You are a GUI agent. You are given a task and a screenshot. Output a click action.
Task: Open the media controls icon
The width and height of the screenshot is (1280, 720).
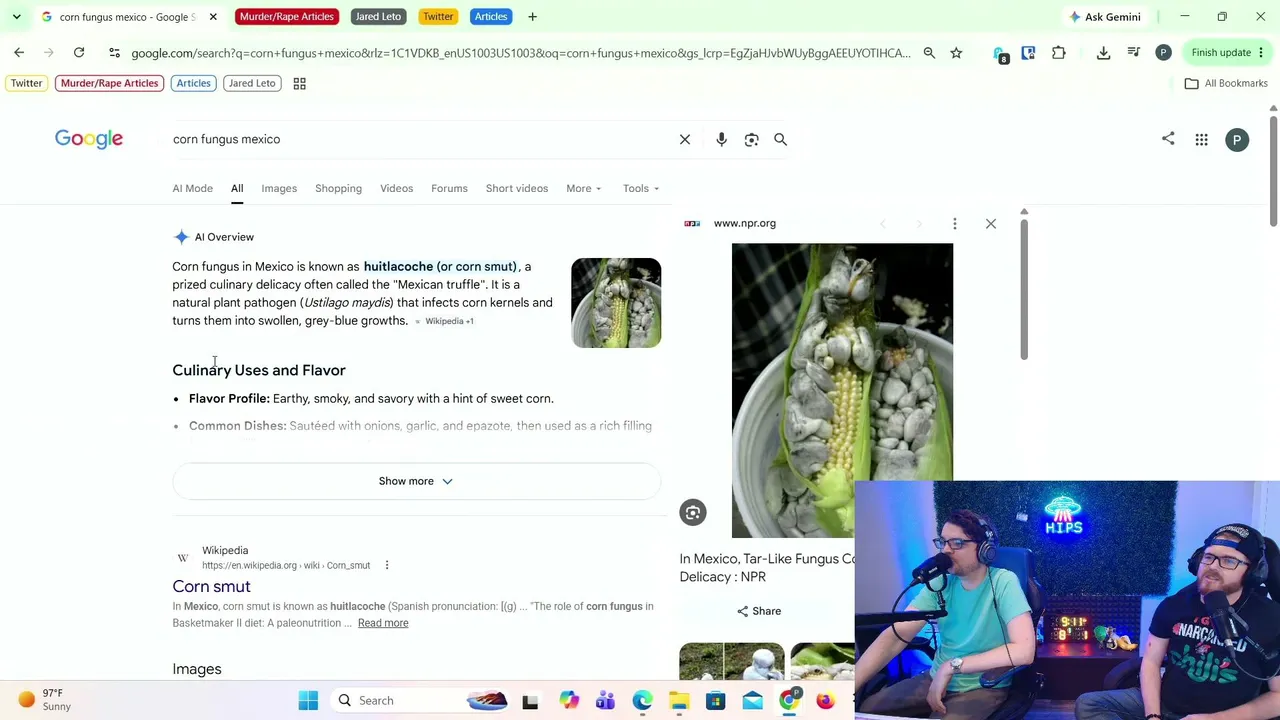1134,52
